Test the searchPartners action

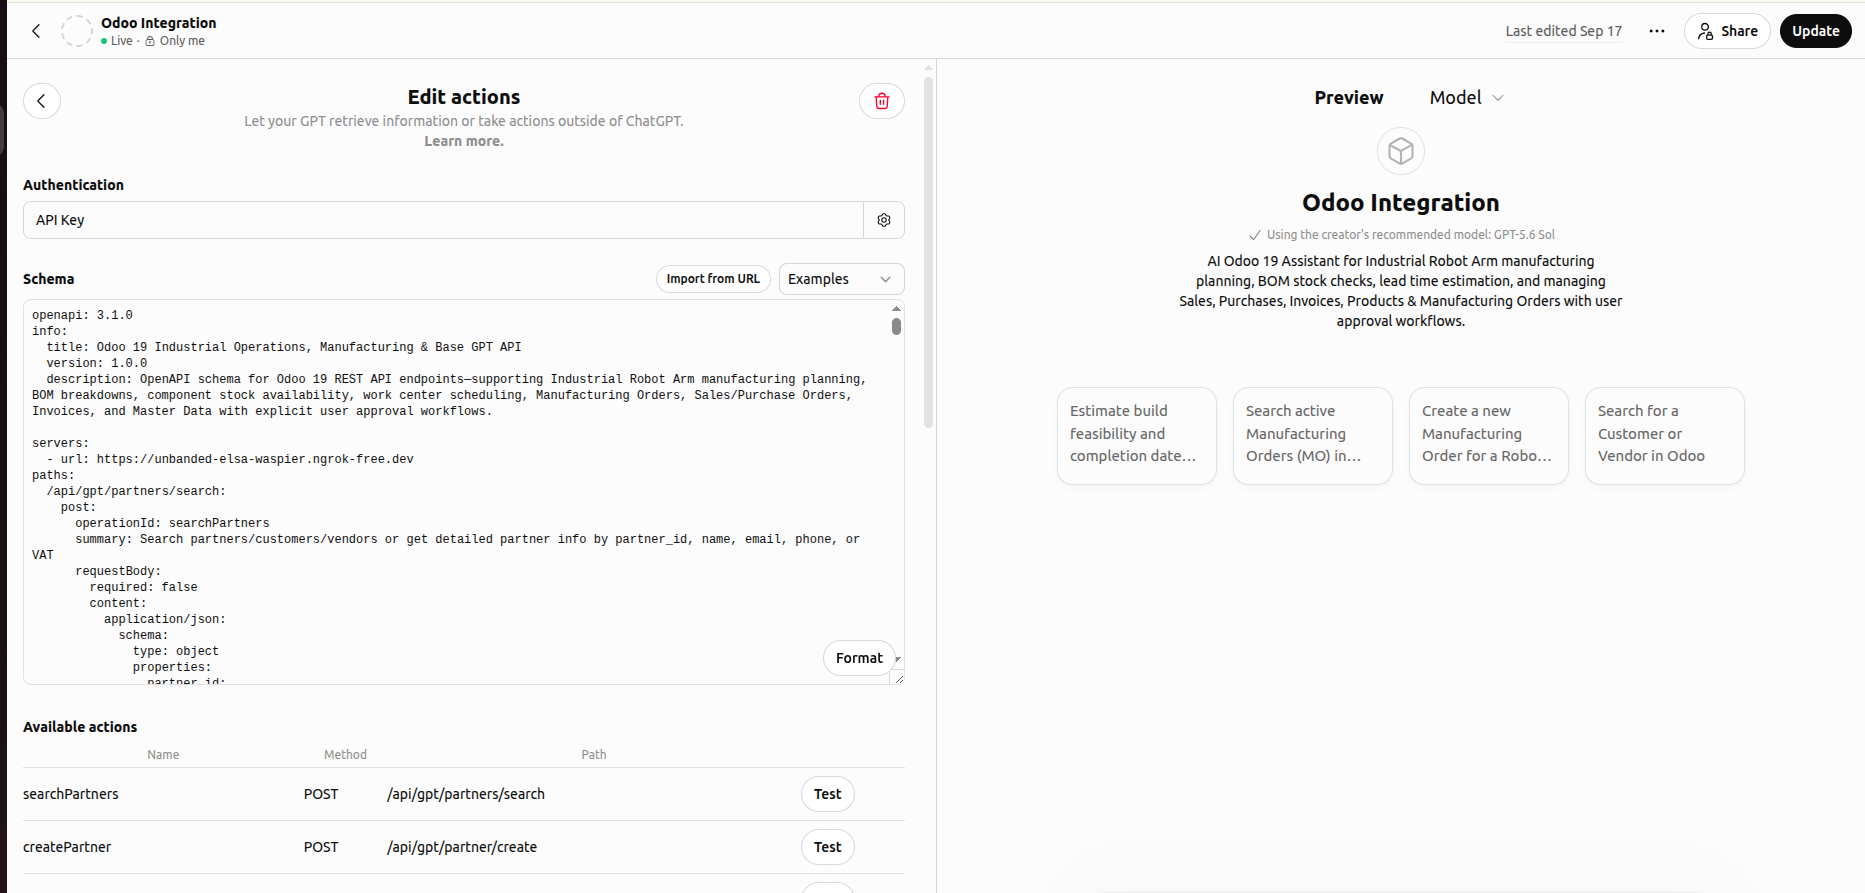tap(827, 794)
